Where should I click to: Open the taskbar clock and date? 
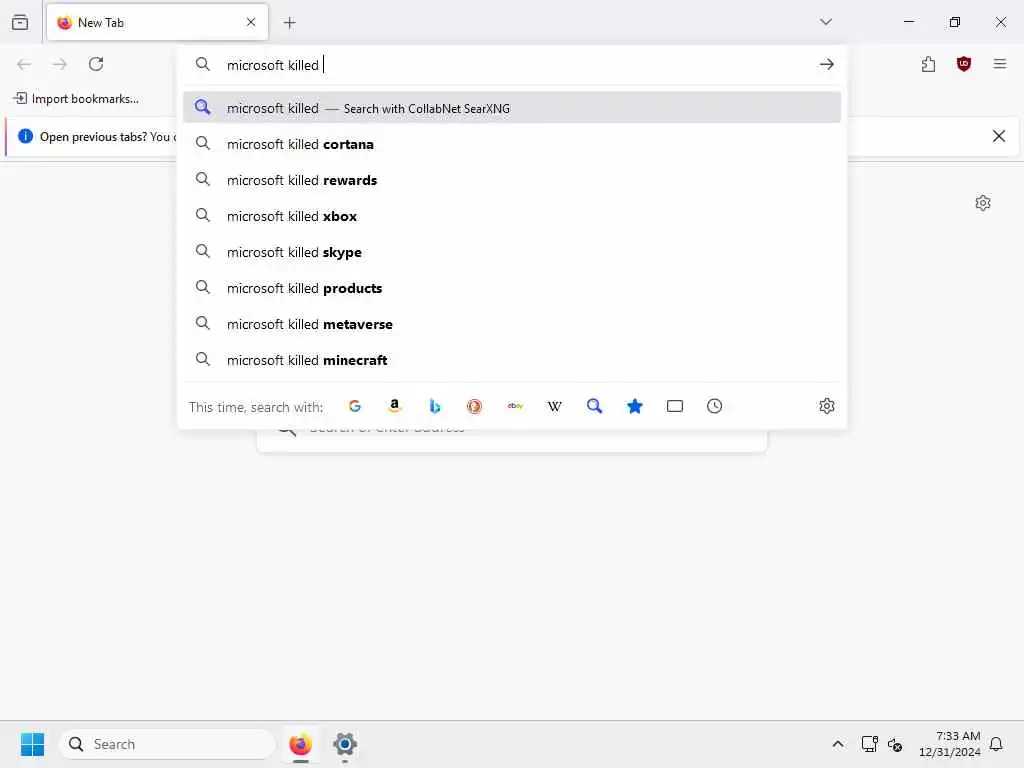pos(950,744)
